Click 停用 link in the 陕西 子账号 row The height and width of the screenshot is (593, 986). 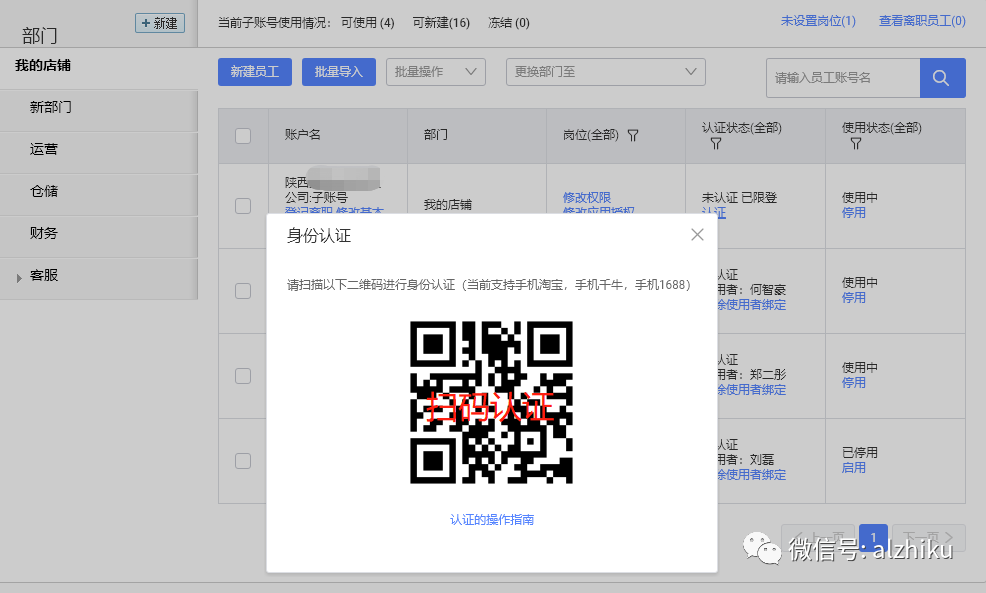(853, 213)
